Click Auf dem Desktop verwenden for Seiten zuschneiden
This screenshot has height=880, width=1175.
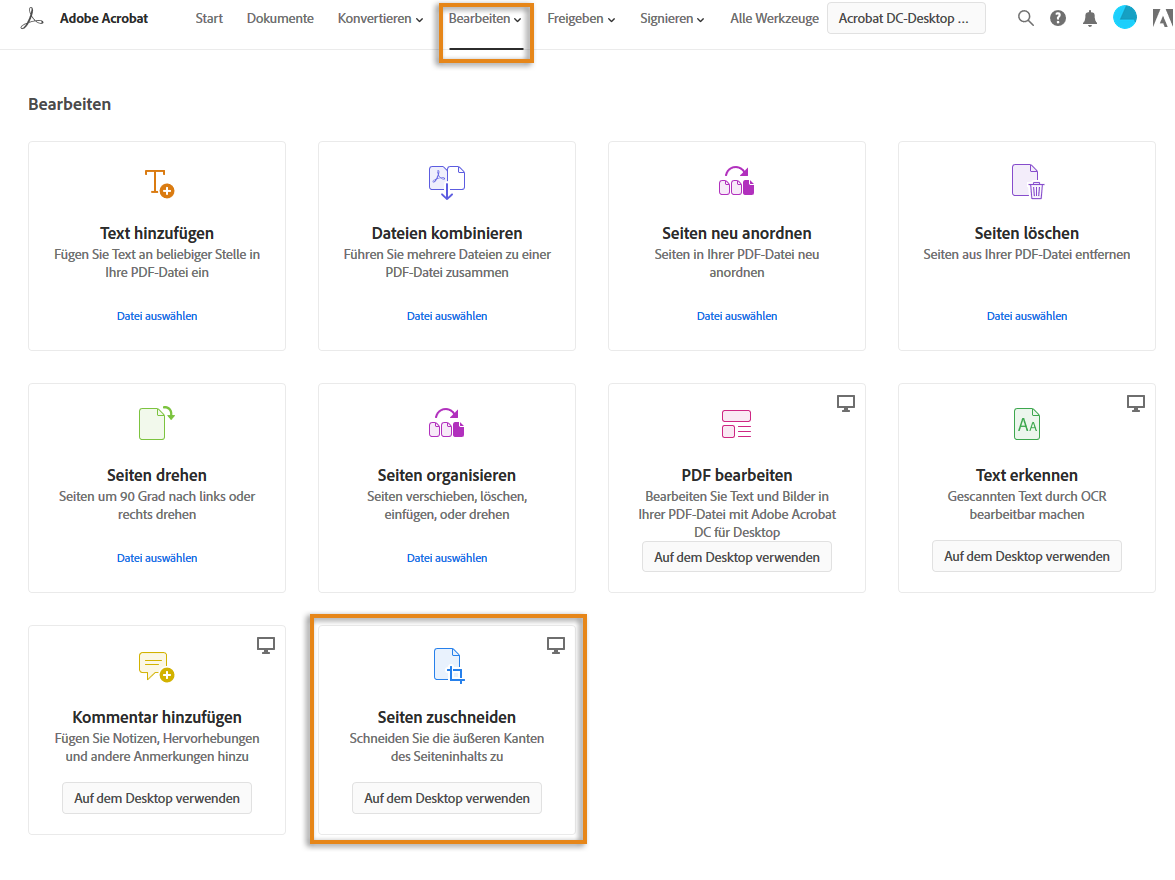(x=446, y=798)
